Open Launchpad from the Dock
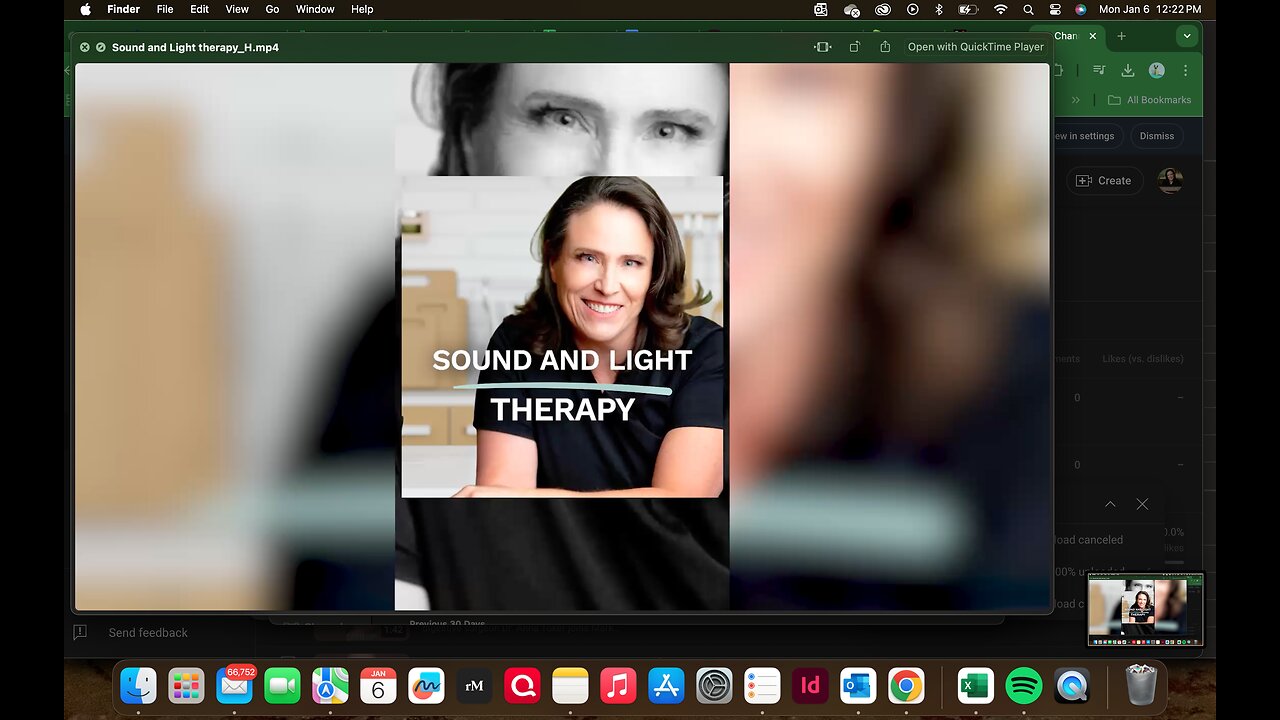Viewport: 1280px width, 720px height. coord(186,686)
